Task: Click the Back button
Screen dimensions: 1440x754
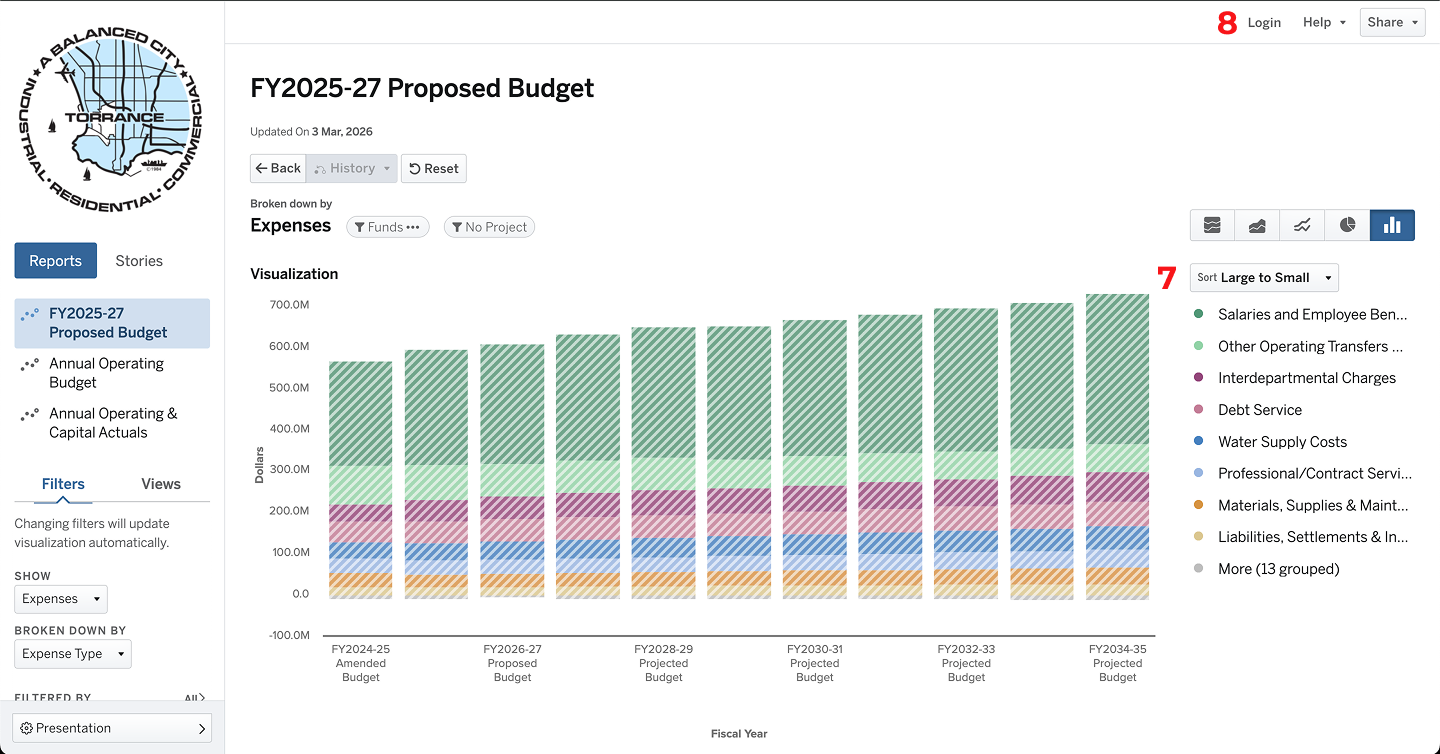Action: click(278, 168)
